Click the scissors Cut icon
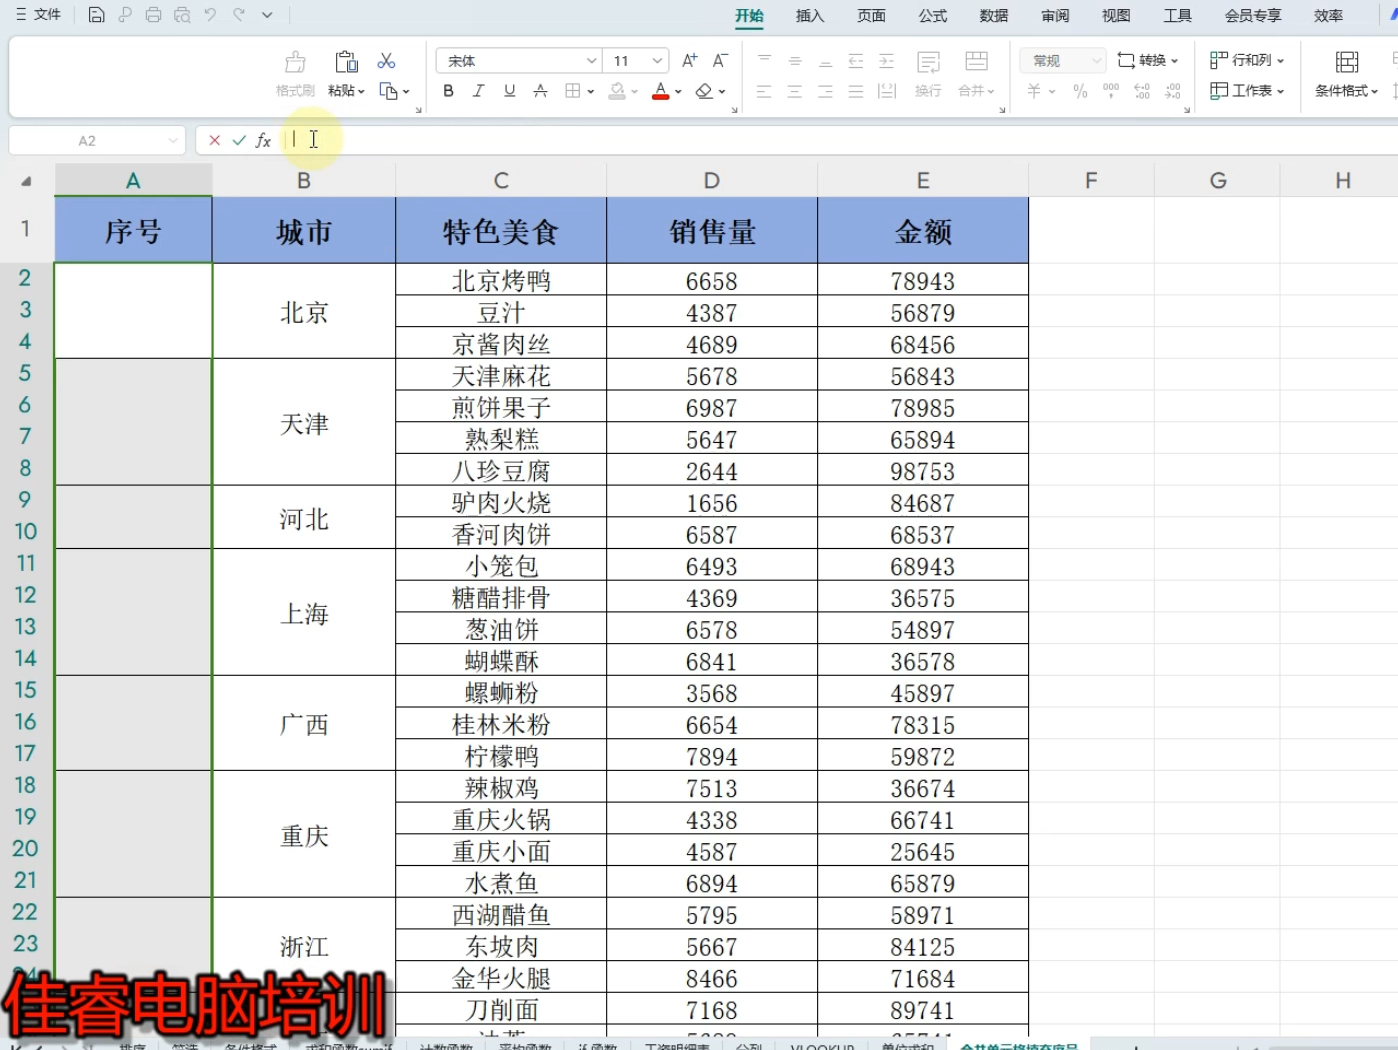 [387, 61]
